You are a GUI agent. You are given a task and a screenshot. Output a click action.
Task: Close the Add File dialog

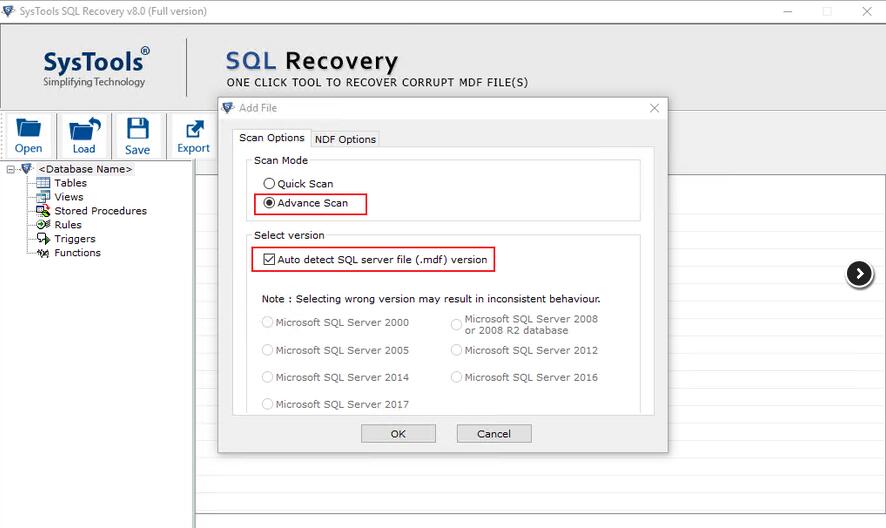click(x=654, y=108)
